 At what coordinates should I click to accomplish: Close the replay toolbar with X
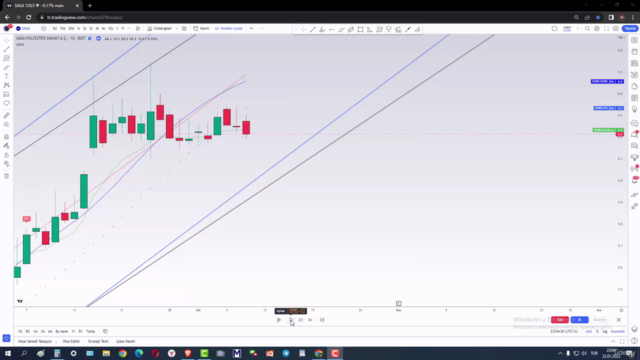[619, 320]
